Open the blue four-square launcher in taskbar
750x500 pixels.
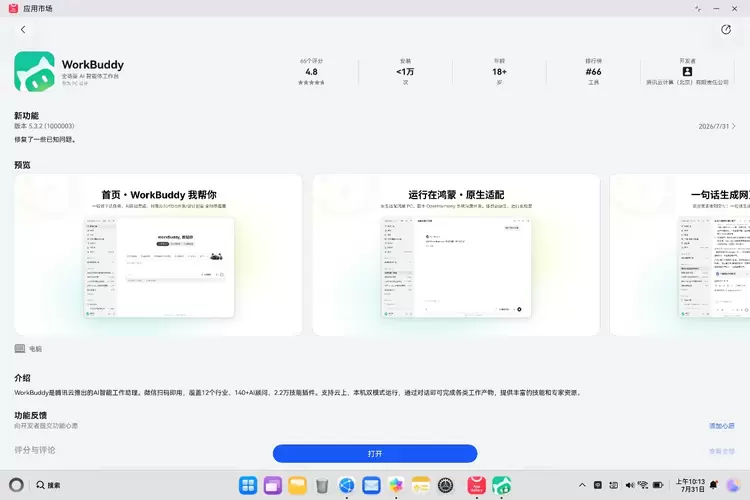(x=248, y=486)
